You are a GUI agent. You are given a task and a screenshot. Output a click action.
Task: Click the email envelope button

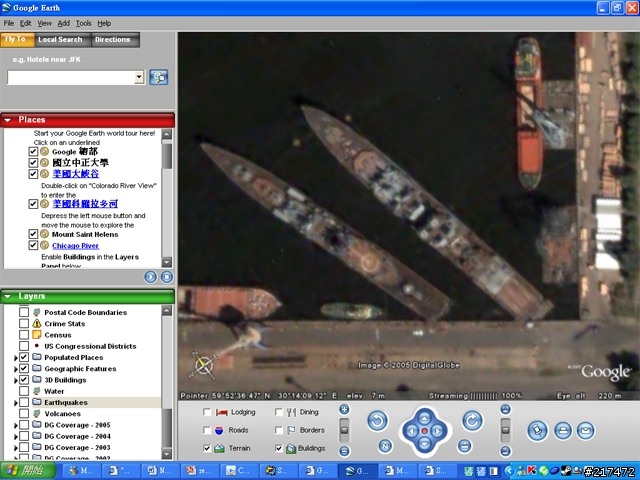point(586,431)
